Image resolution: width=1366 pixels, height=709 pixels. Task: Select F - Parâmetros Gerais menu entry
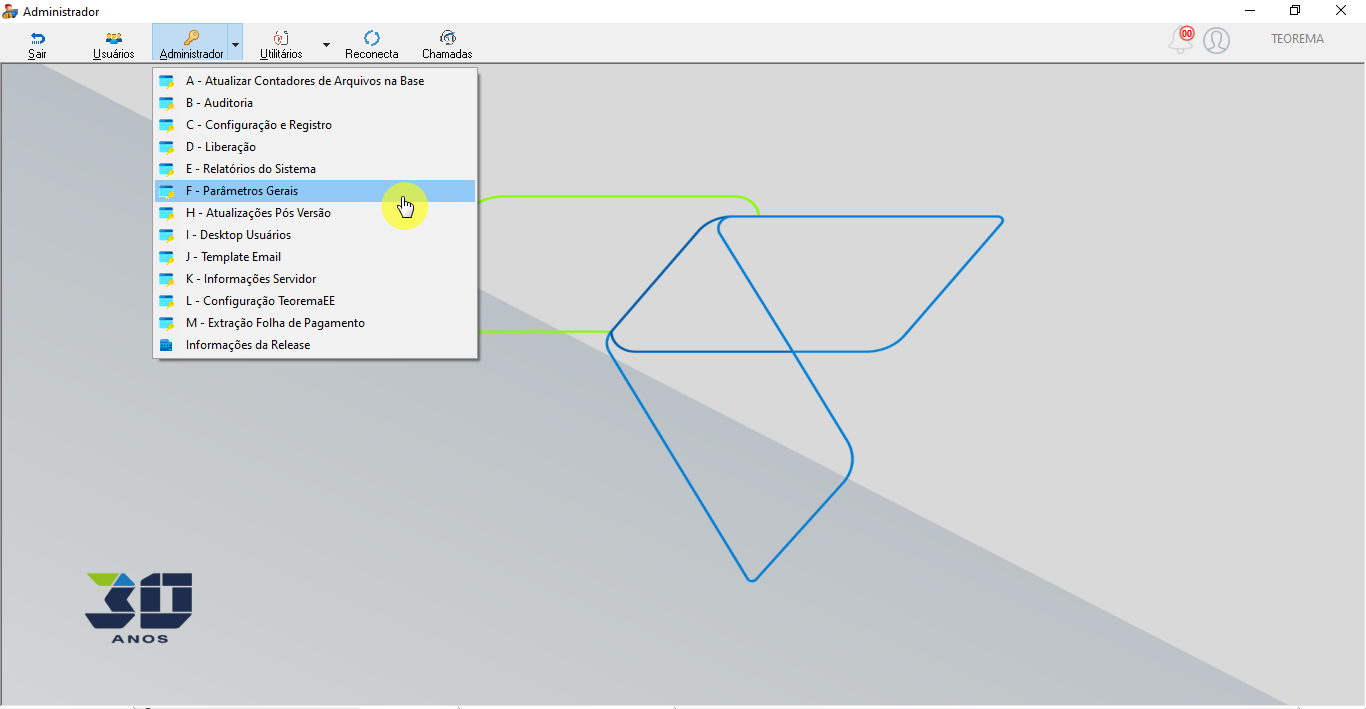(x=315, y=191)
